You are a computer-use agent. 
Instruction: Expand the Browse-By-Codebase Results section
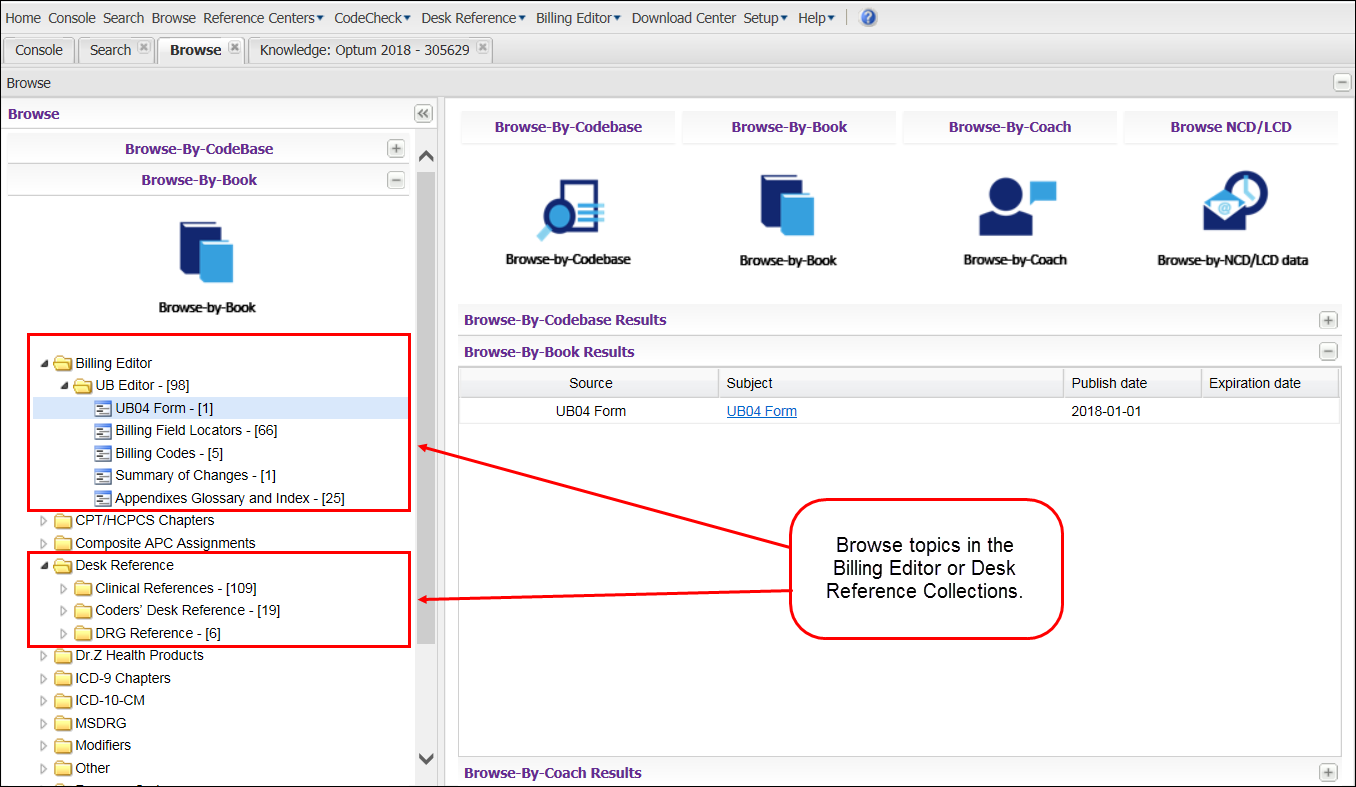1328,320
